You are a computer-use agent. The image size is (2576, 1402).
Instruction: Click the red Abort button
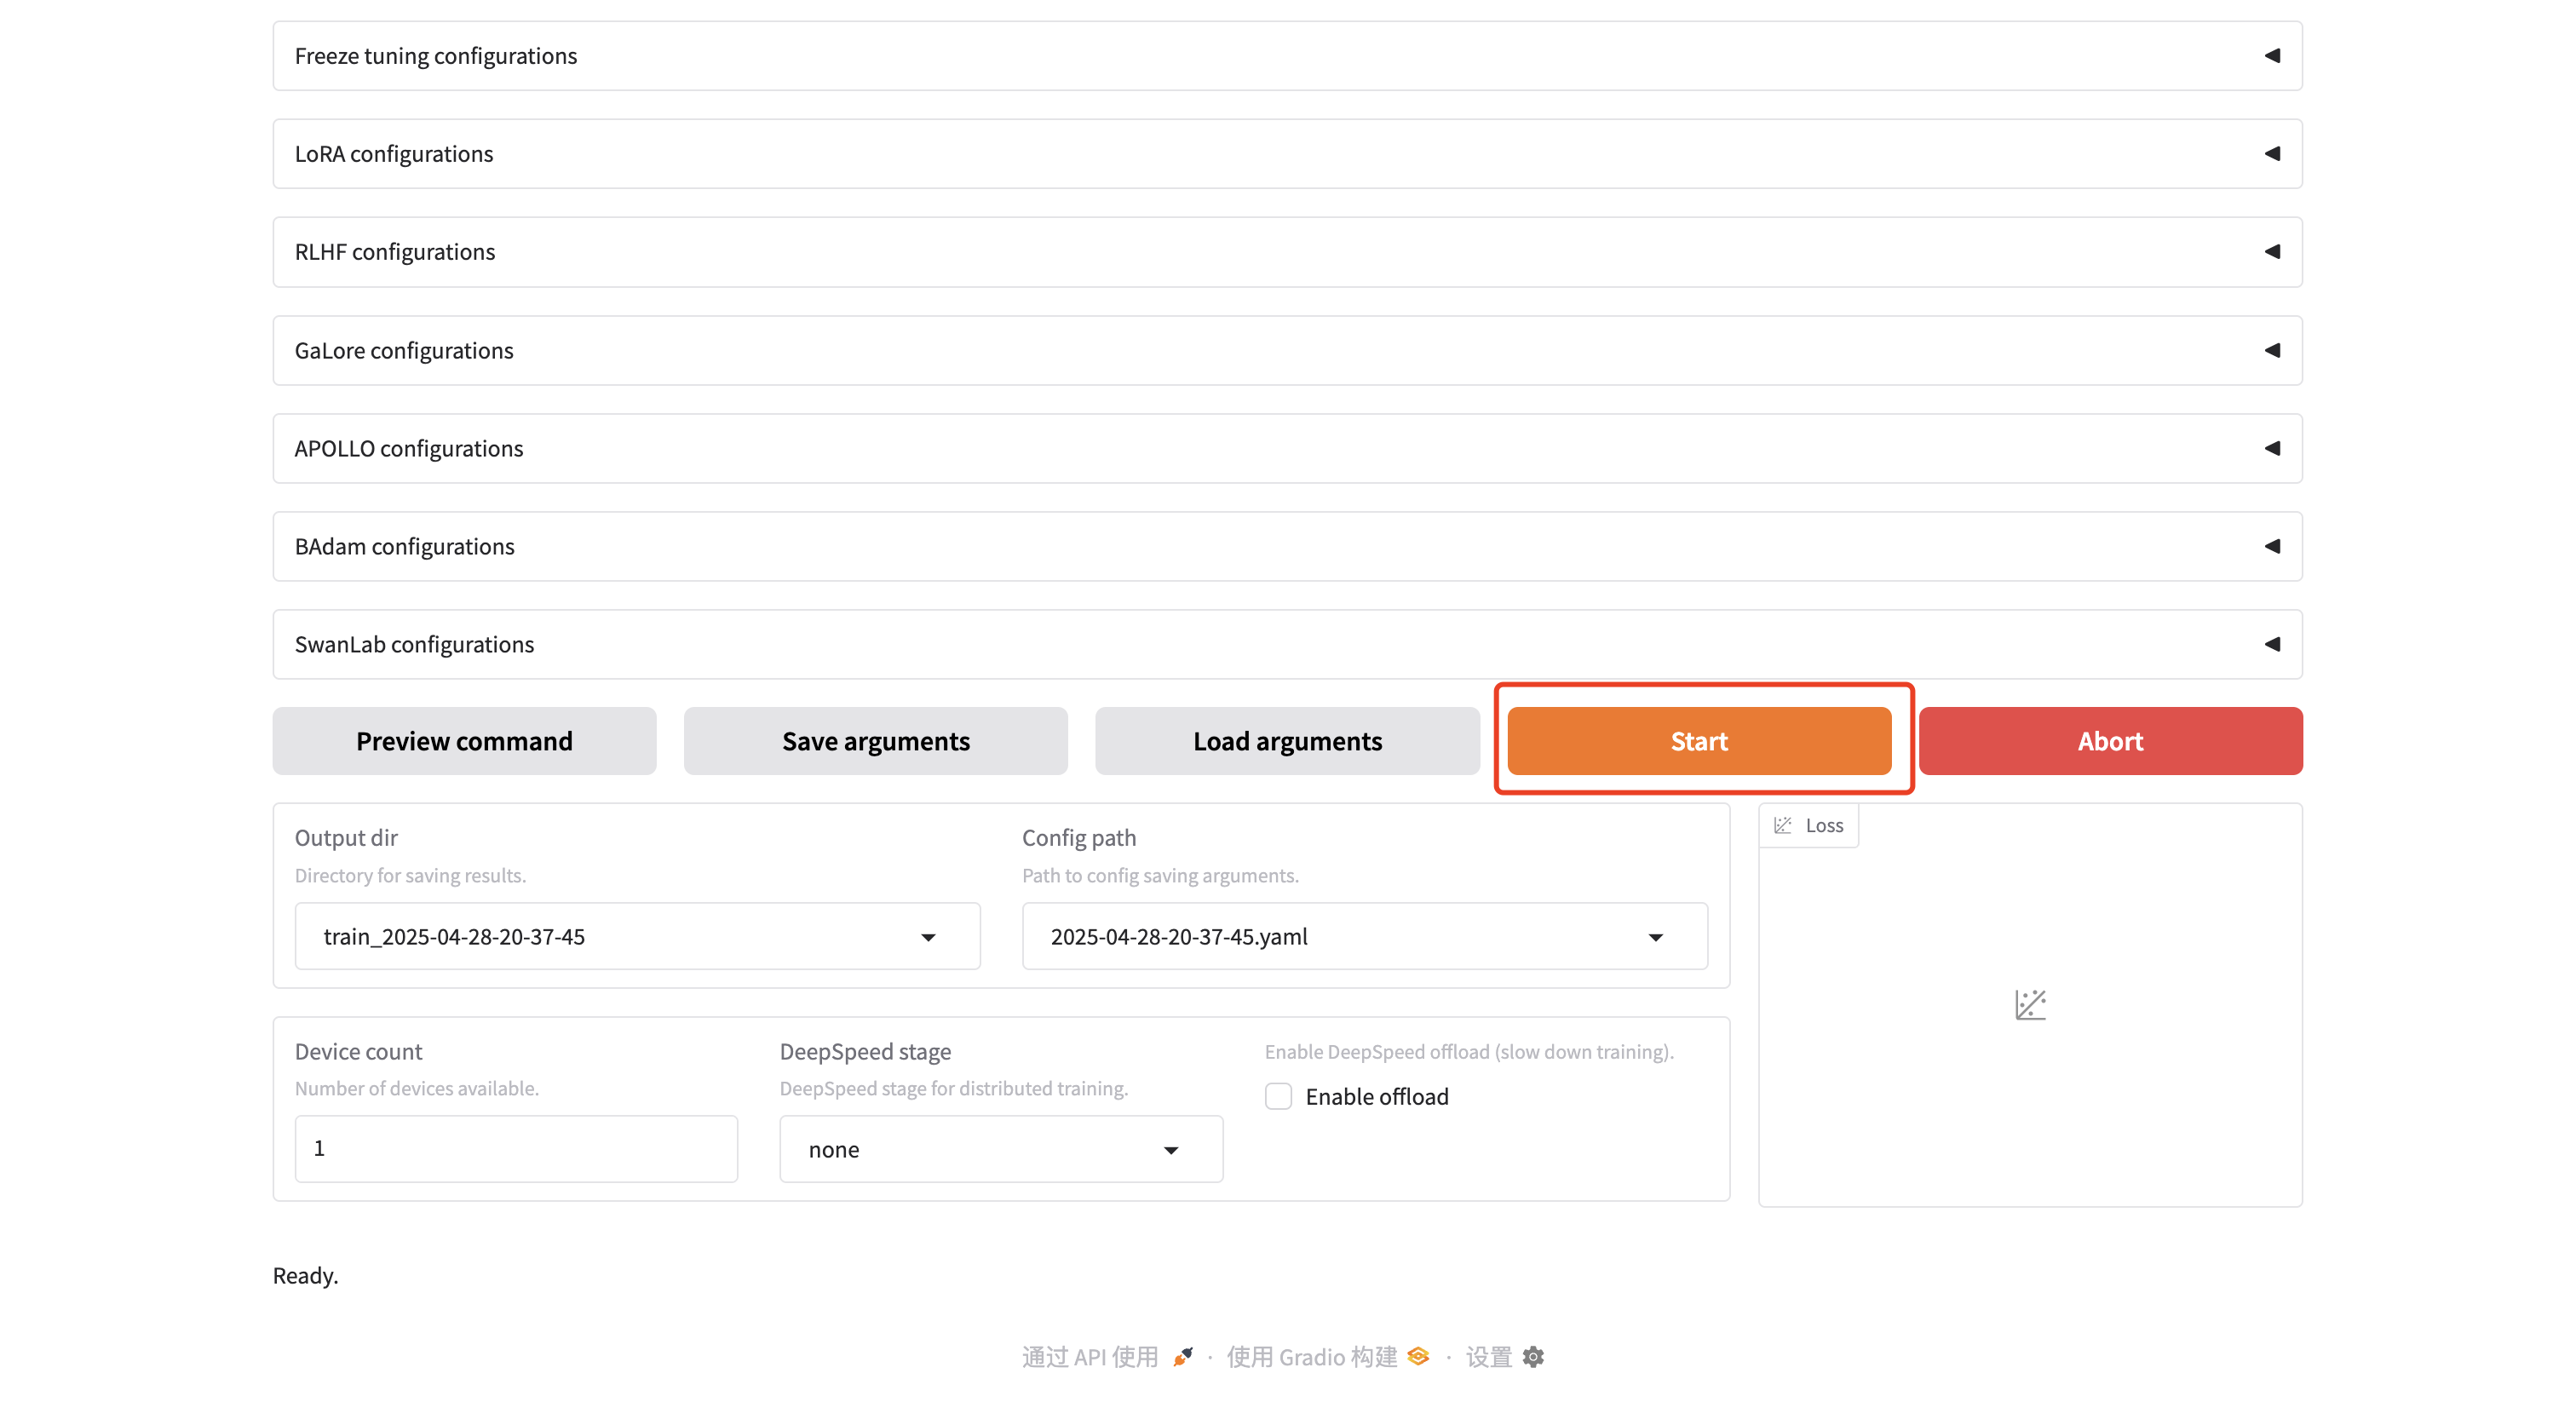click(2110, 741)
